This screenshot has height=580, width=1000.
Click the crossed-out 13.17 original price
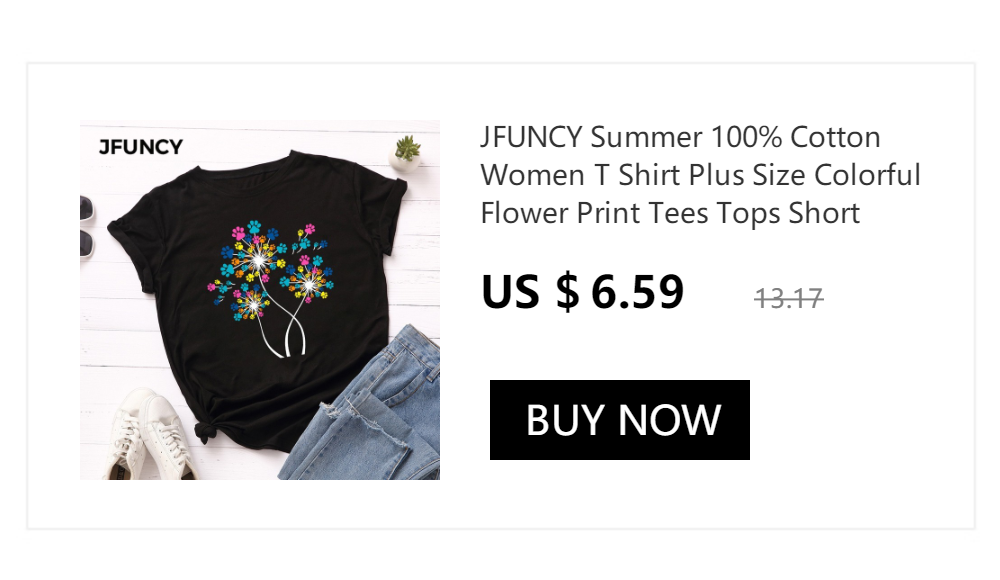pos(789,298)
